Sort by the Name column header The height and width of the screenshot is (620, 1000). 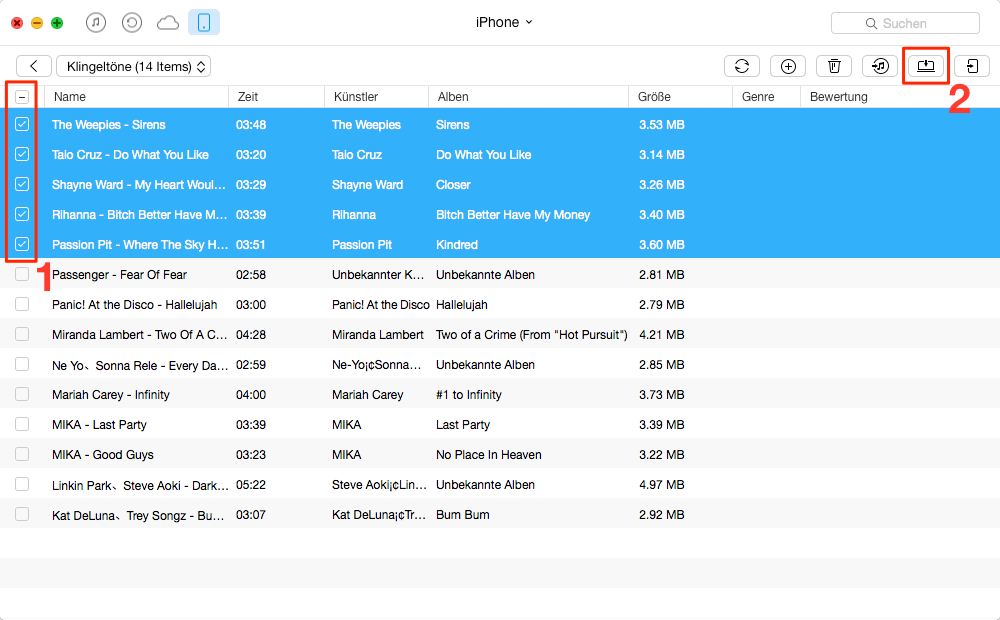pyautogui.click(x=136, y=97)
